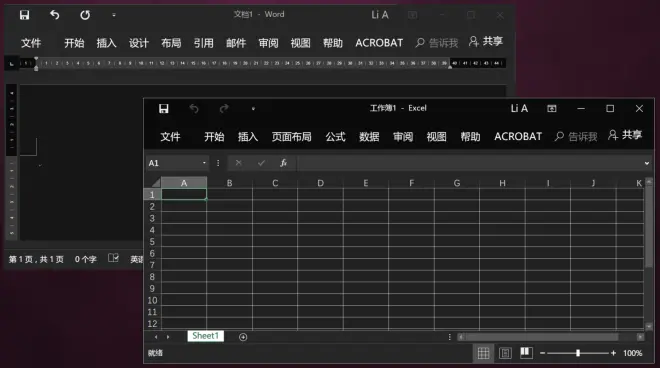This screenshot has height=368, width=660.
Task: Click into the Excel formula bar
Action: pos(469,163)
